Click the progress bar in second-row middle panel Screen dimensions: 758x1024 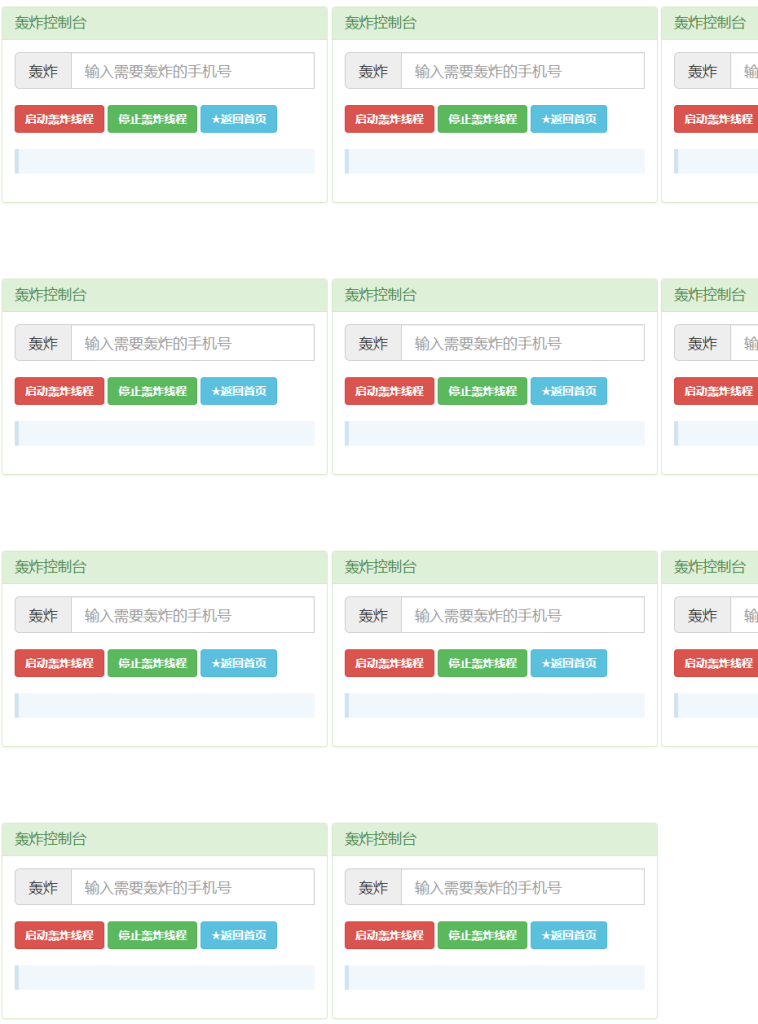(x=495, y=434)
